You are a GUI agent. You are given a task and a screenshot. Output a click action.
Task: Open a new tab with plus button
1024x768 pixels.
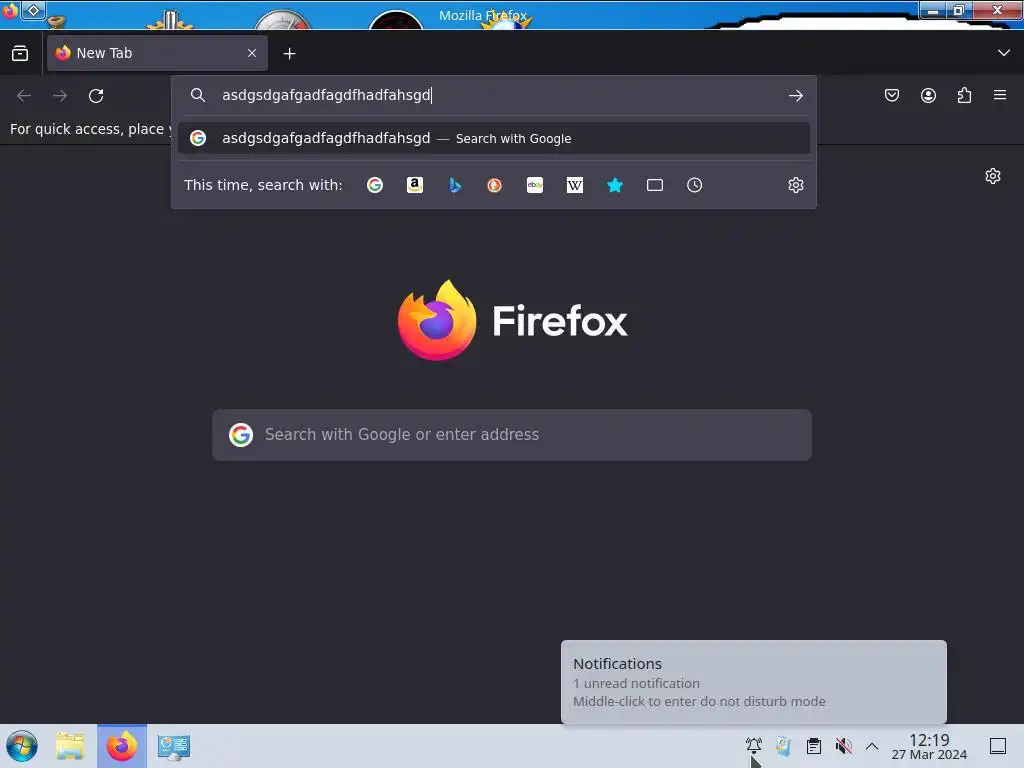point(289,54)
